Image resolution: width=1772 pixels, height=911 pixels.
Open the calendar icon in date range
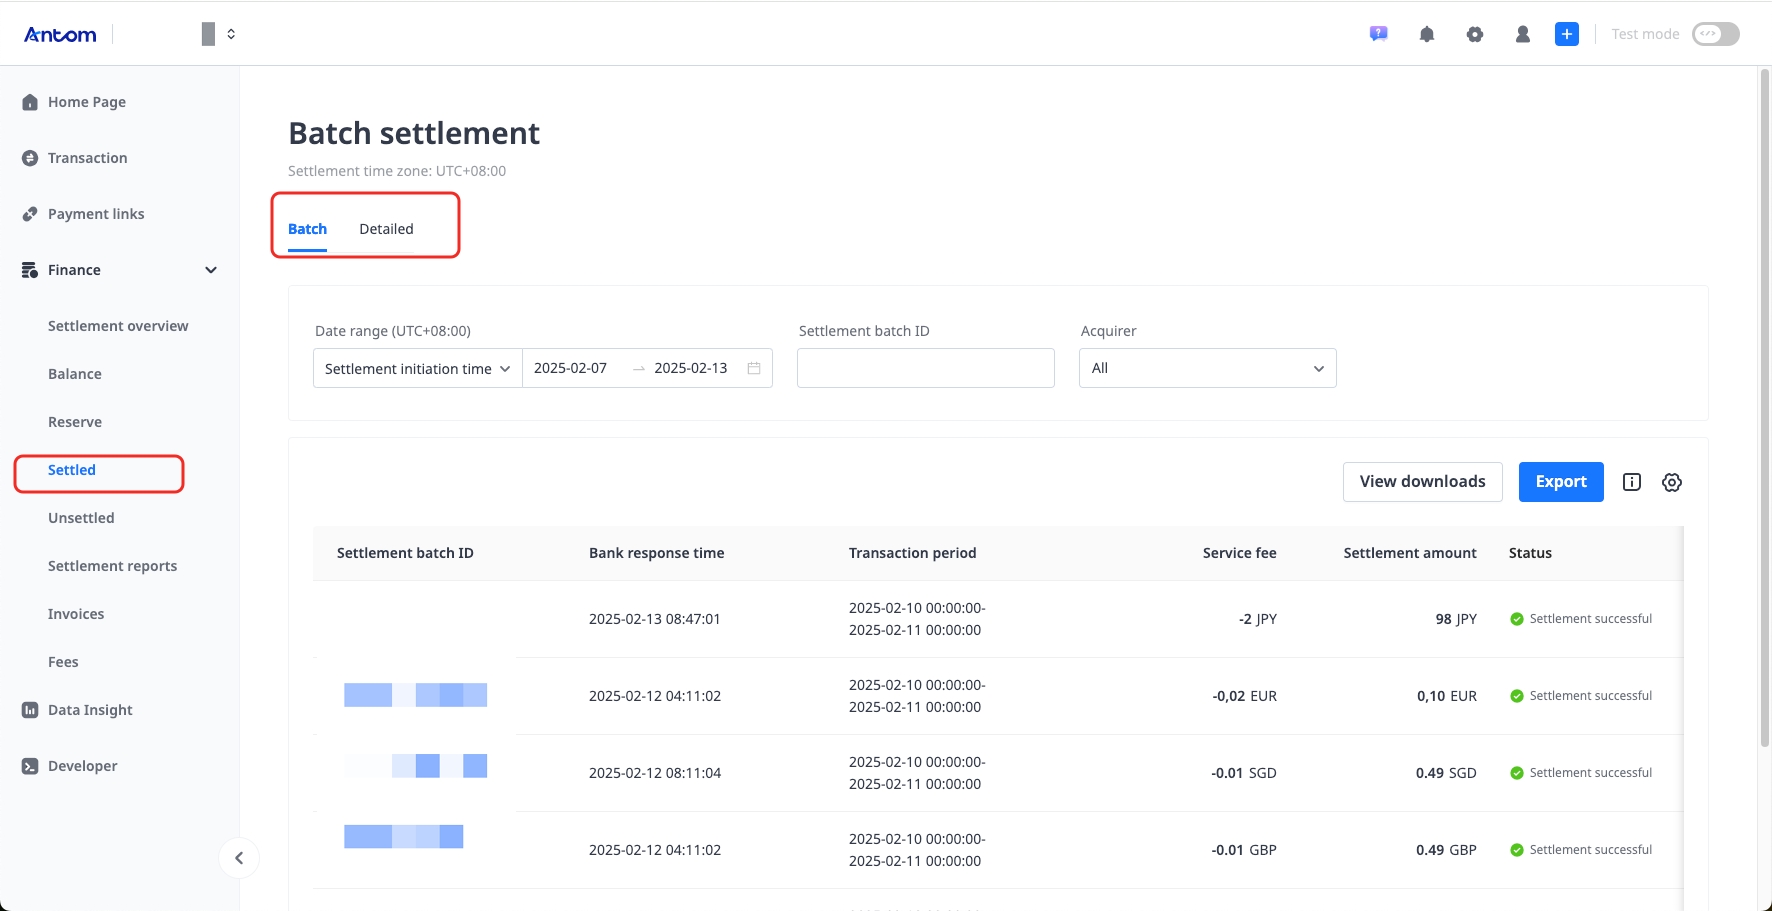click(753, 368)
